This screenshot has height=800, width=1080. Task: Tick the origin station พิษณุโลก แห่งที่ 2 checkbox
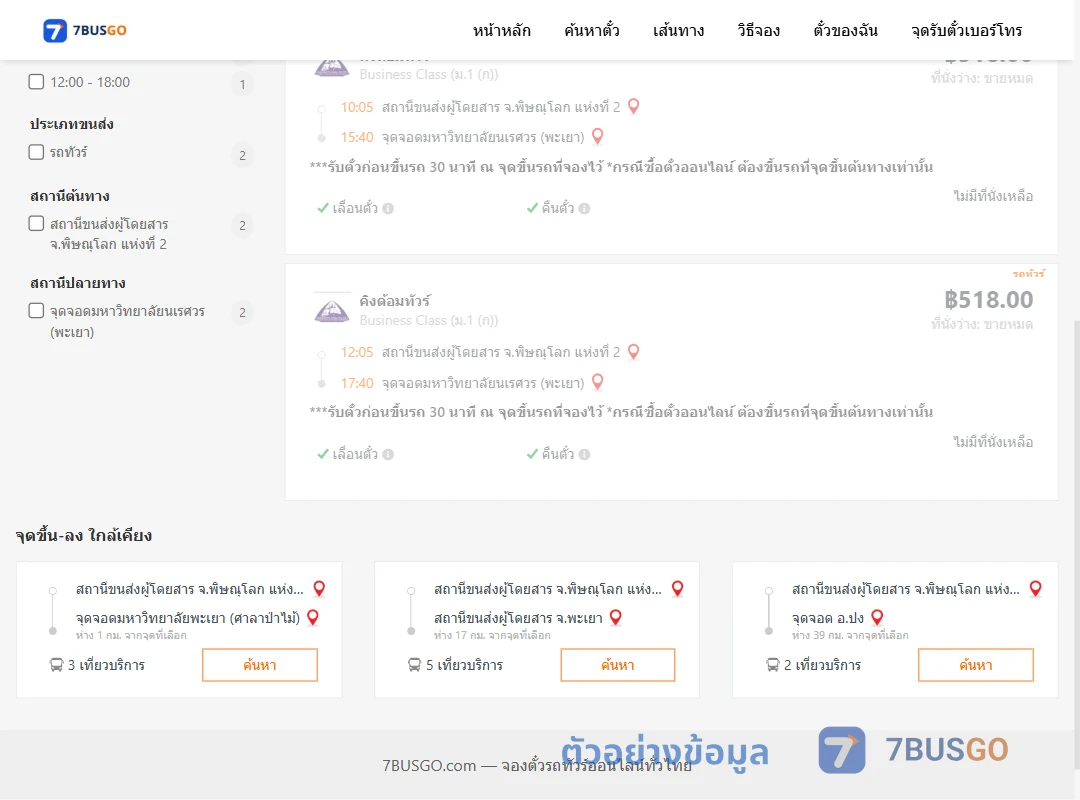click(37, 223)
